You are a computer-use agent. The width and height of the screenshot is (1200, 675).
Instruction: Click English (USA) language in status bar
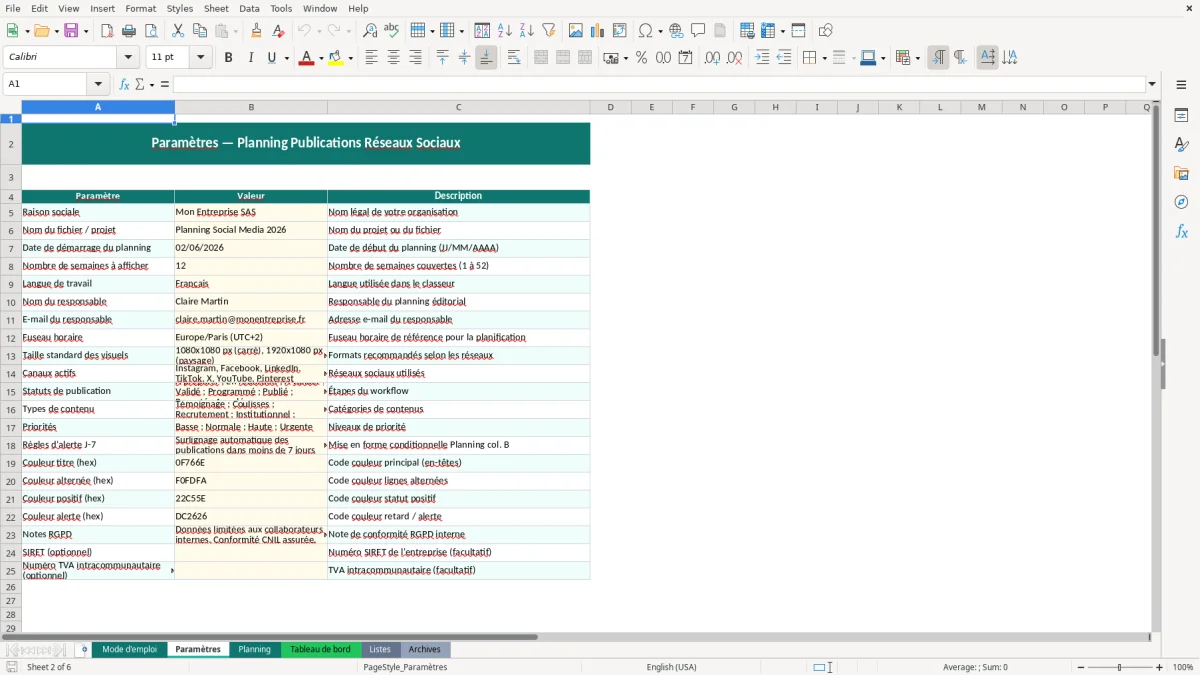[x=671, y=667]
